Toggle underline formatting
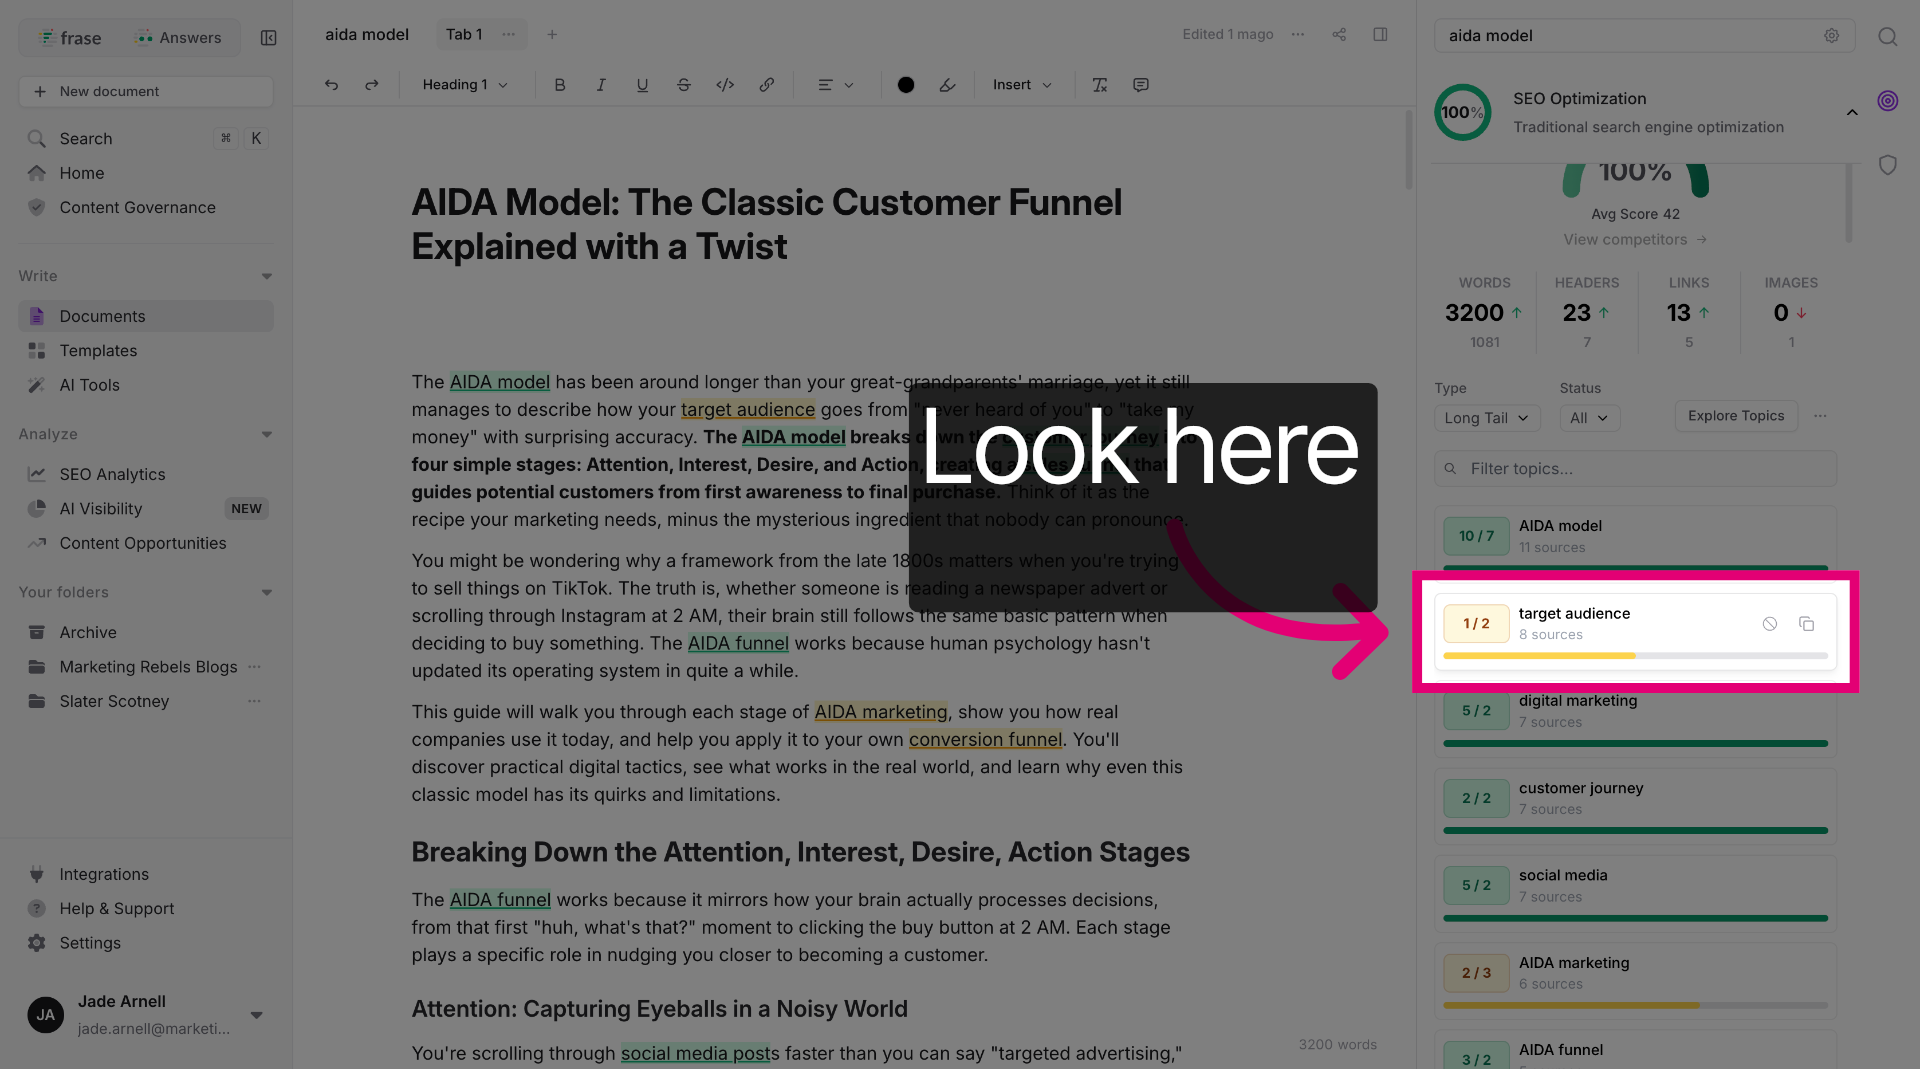The height and width of the screenshot is (1069, 1920). [x=642, y=85]
